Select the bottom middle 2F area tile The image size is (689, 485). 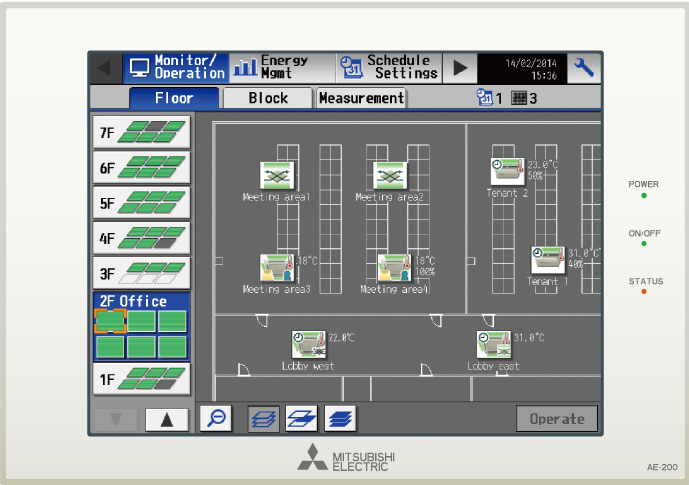tap(141, 347)
